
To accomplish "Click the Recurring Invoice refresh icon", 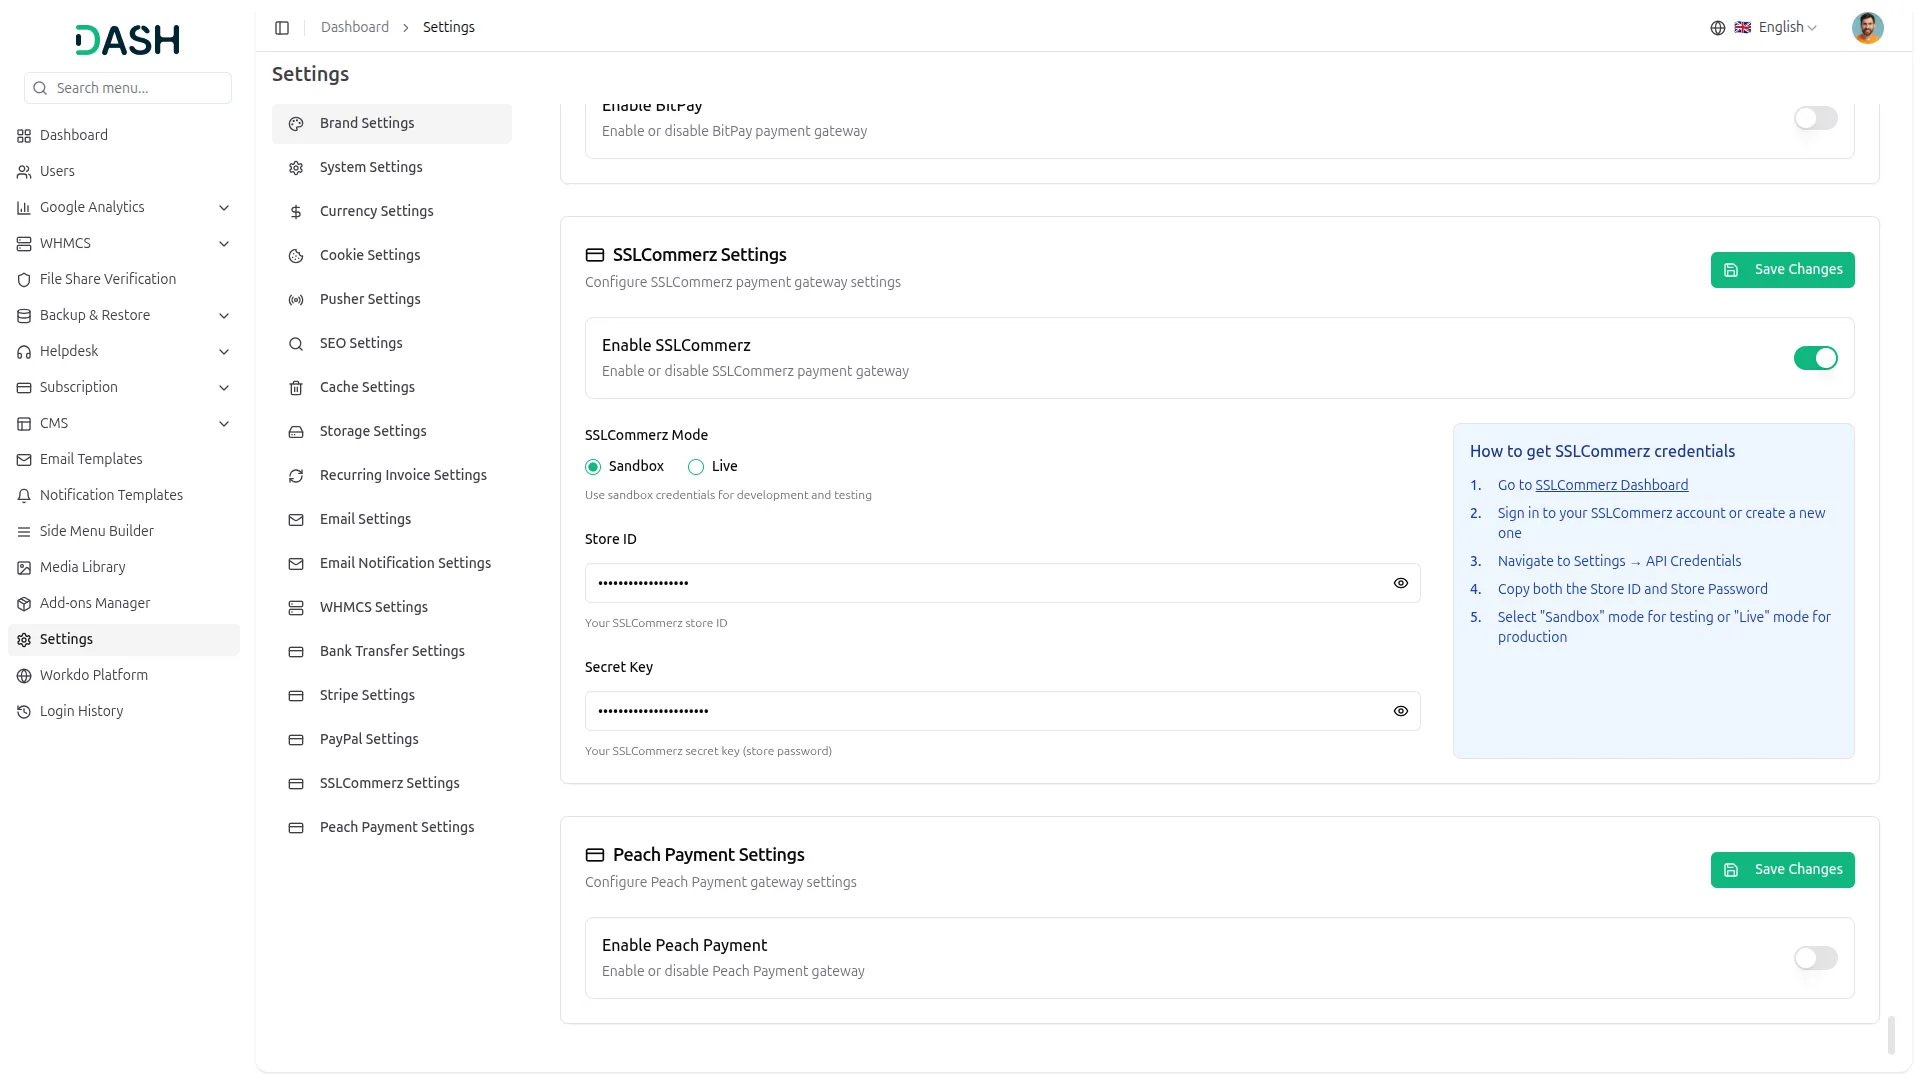I will [296, 476].
